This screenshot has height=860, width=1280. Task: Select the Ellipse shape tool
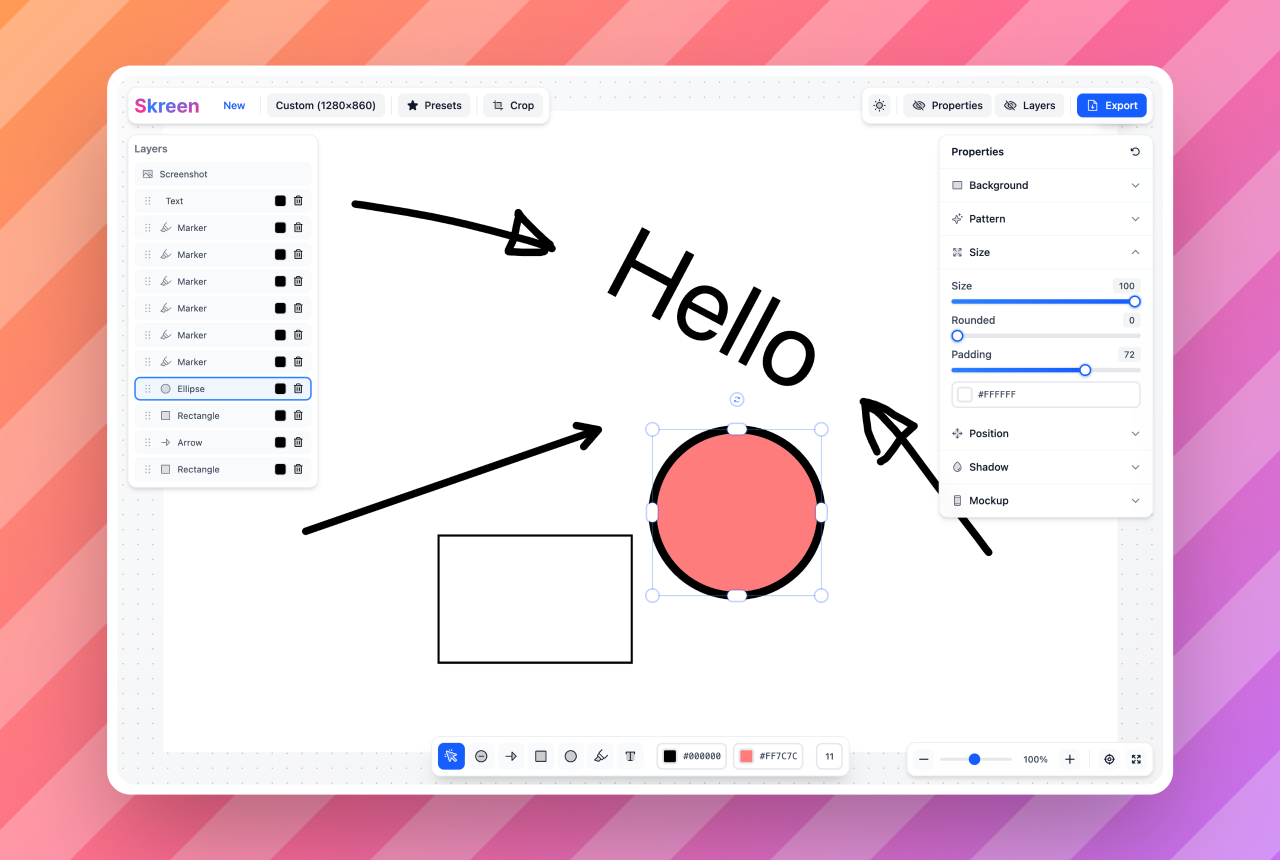click(x=571, y=756)
